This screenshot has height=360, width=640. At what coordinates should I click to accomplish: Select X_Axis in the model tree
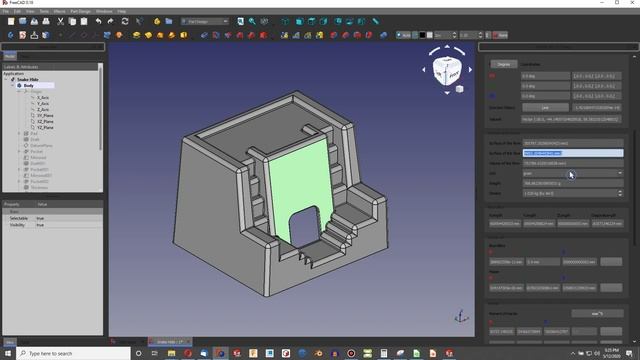pos(43,98)
